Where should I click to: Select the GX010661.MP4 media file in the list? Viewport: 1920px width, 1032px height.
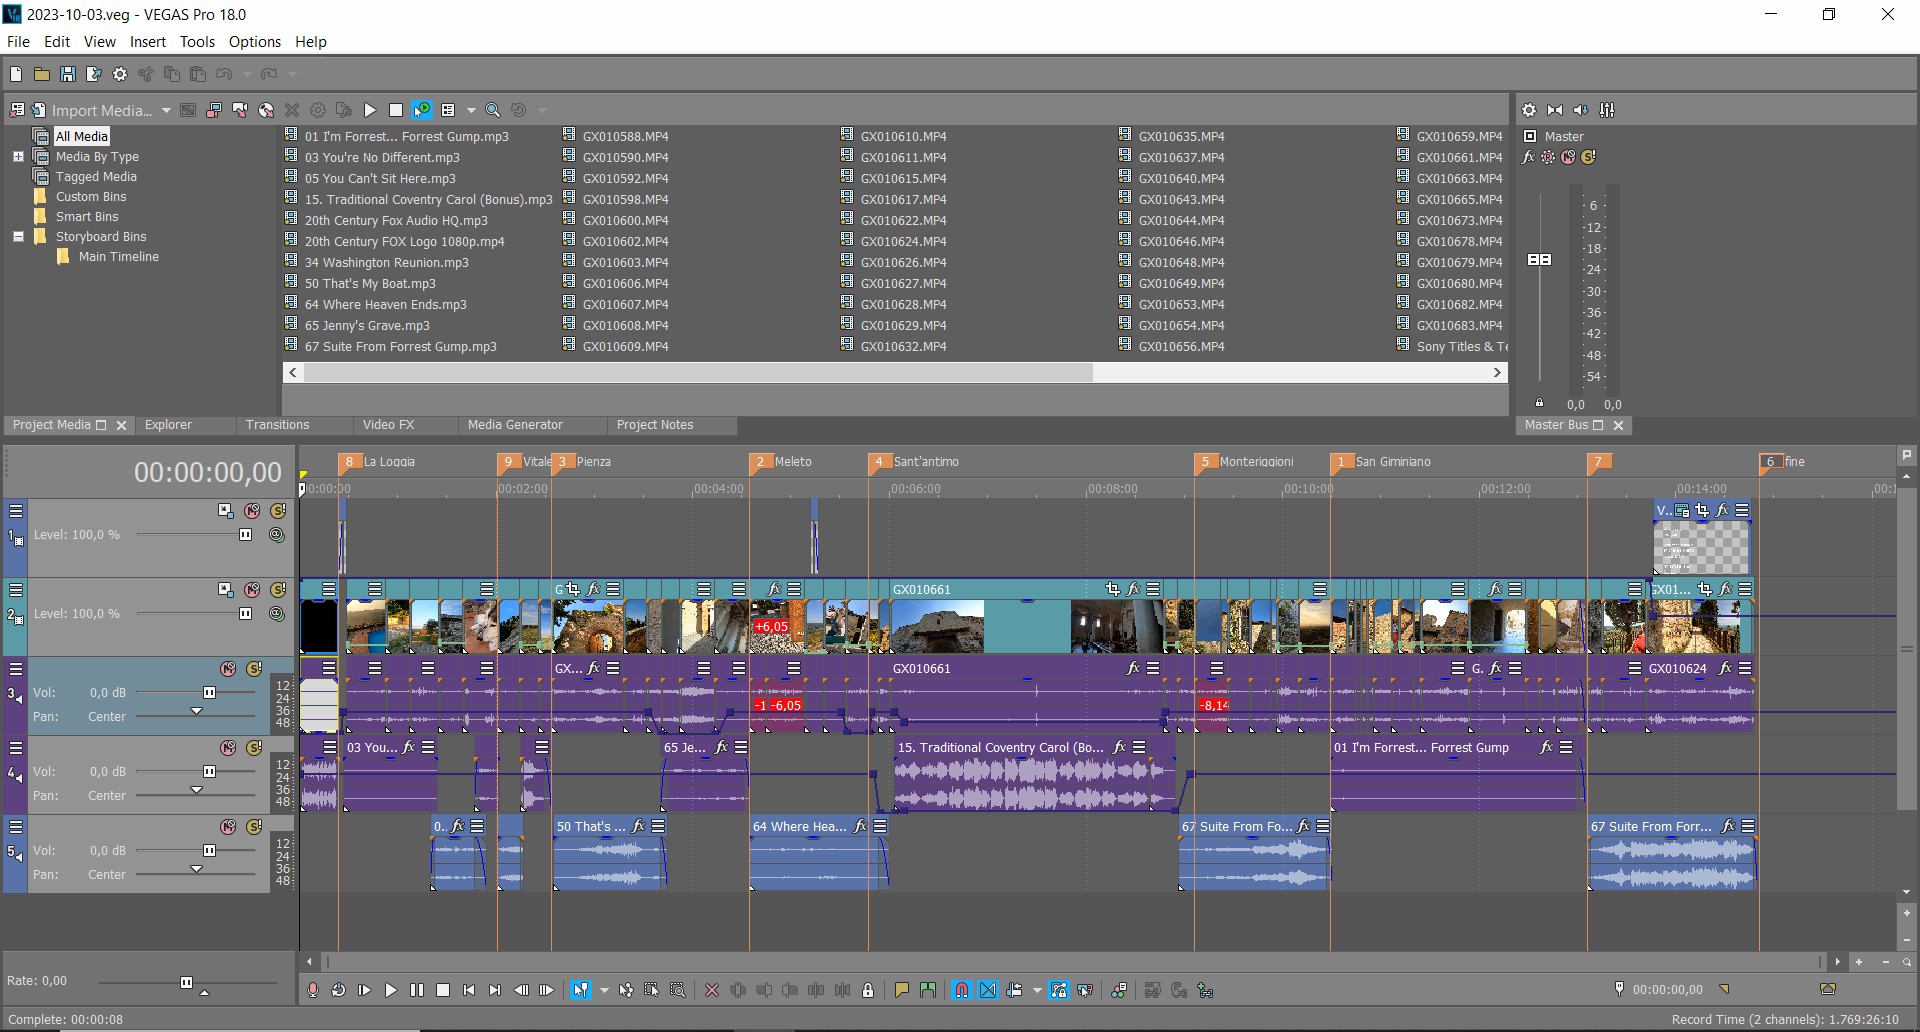(1459, 158)
